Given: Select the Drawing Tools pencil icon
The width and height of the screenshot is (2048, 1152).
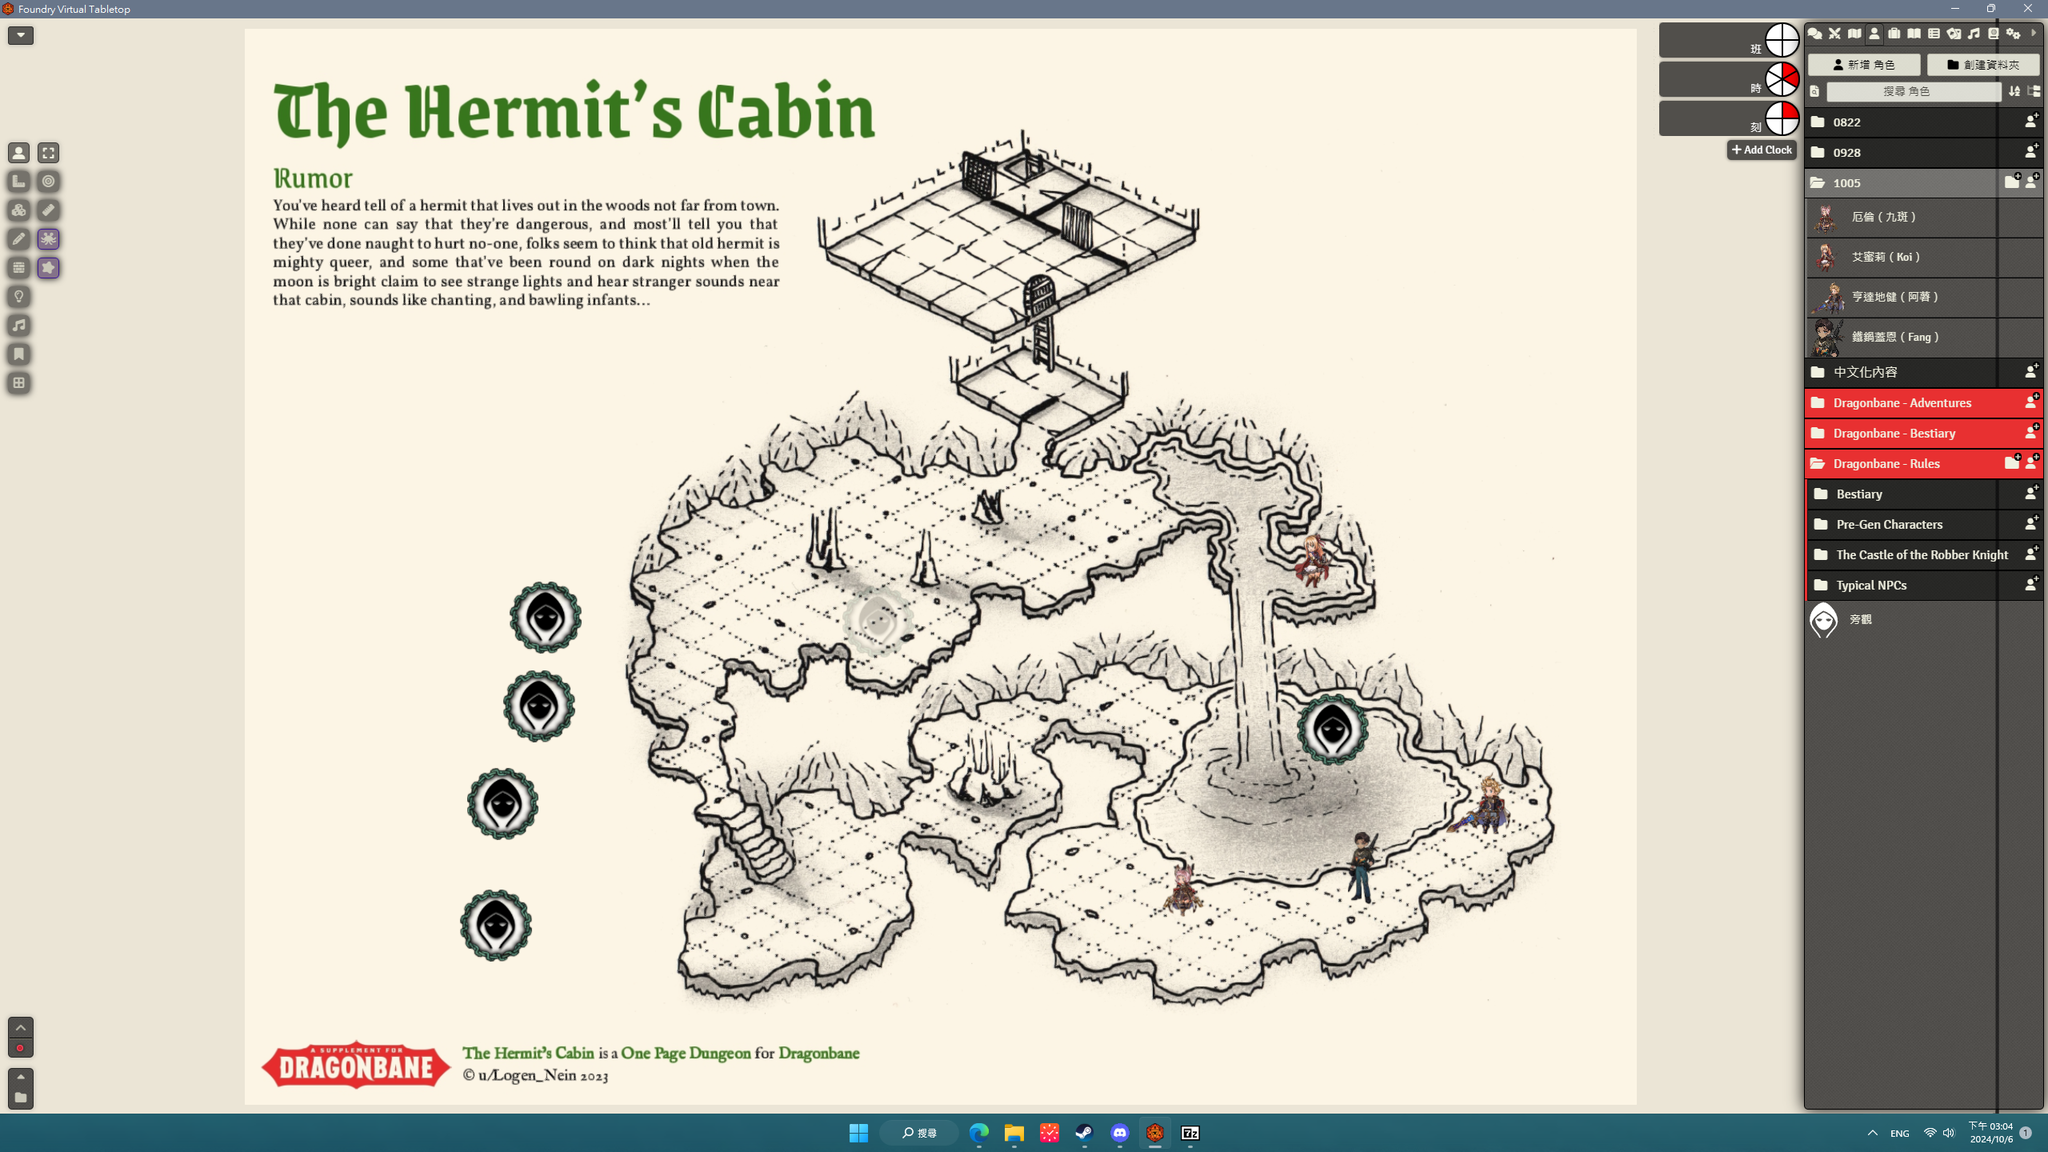Looking at the screenshot, I should pyautogui.click(x=19, y=239).
